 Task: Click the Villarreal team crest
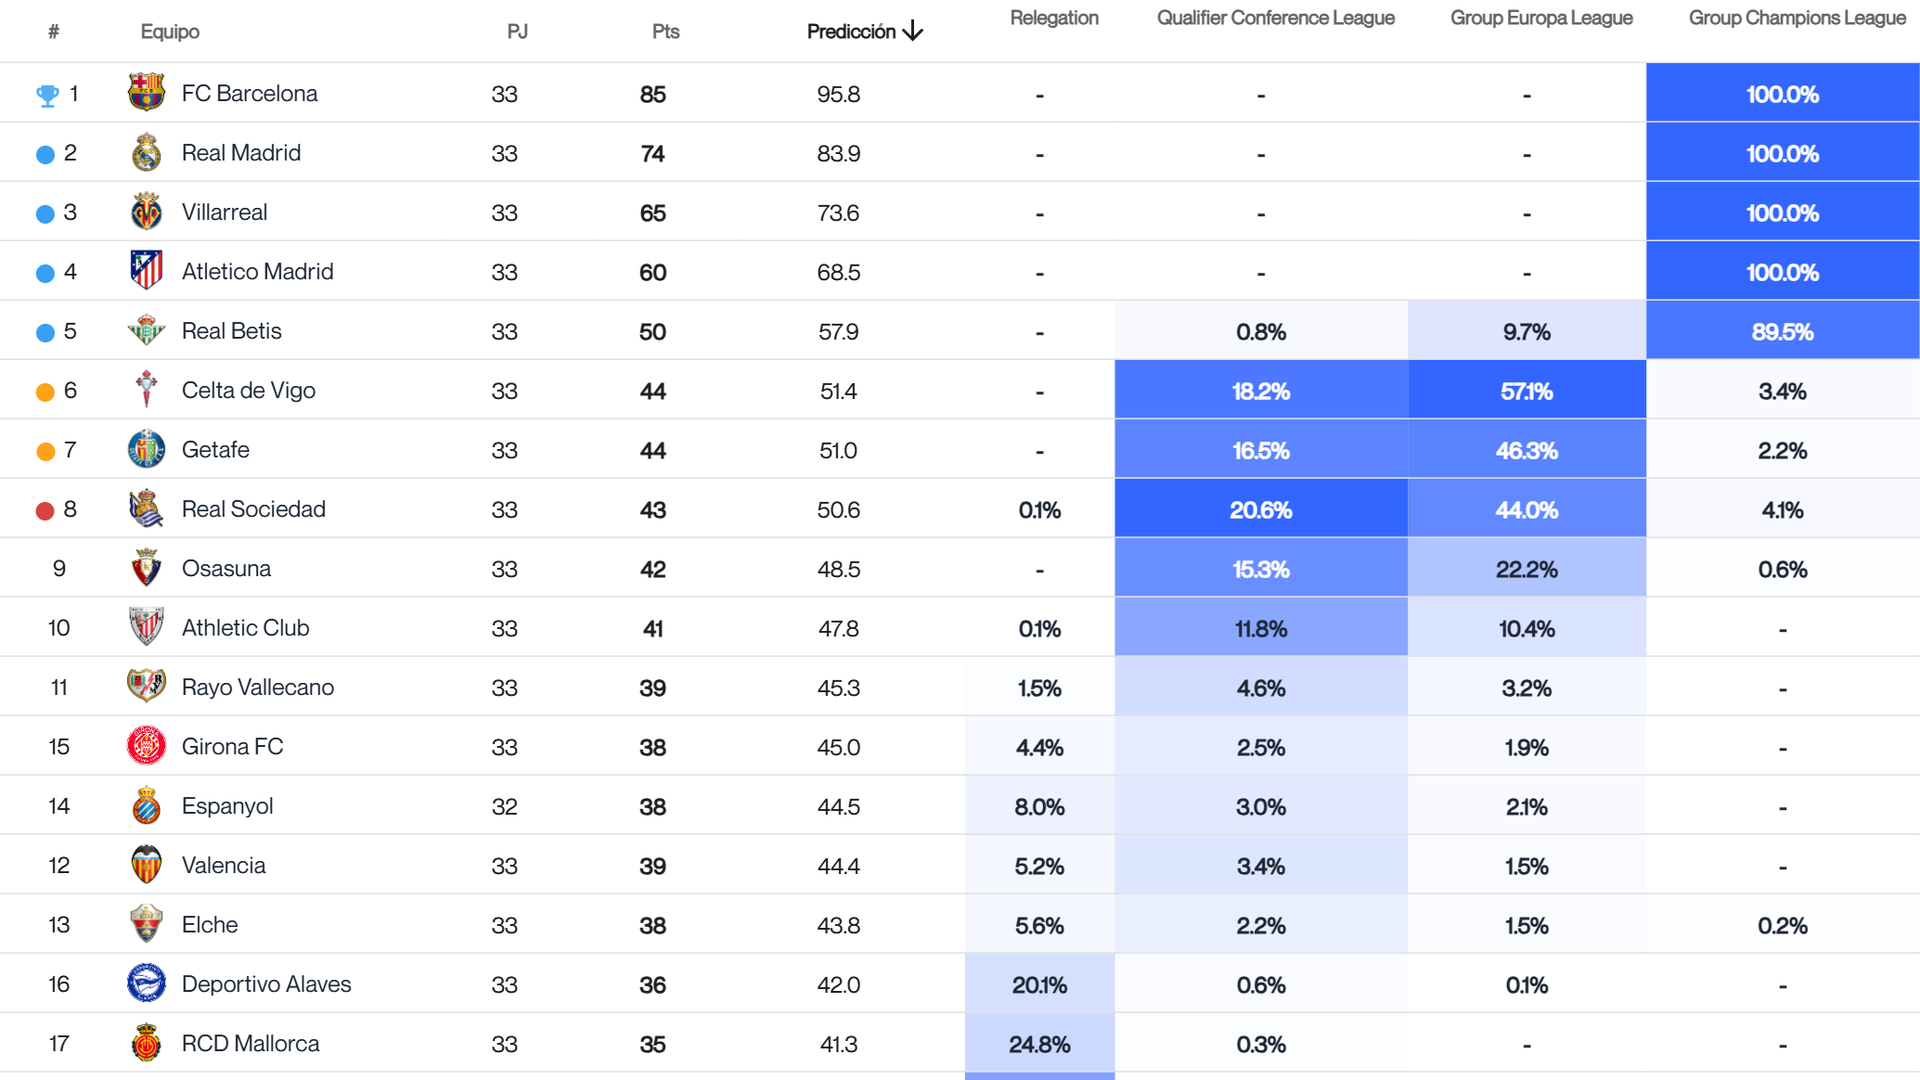coord(146,211)
